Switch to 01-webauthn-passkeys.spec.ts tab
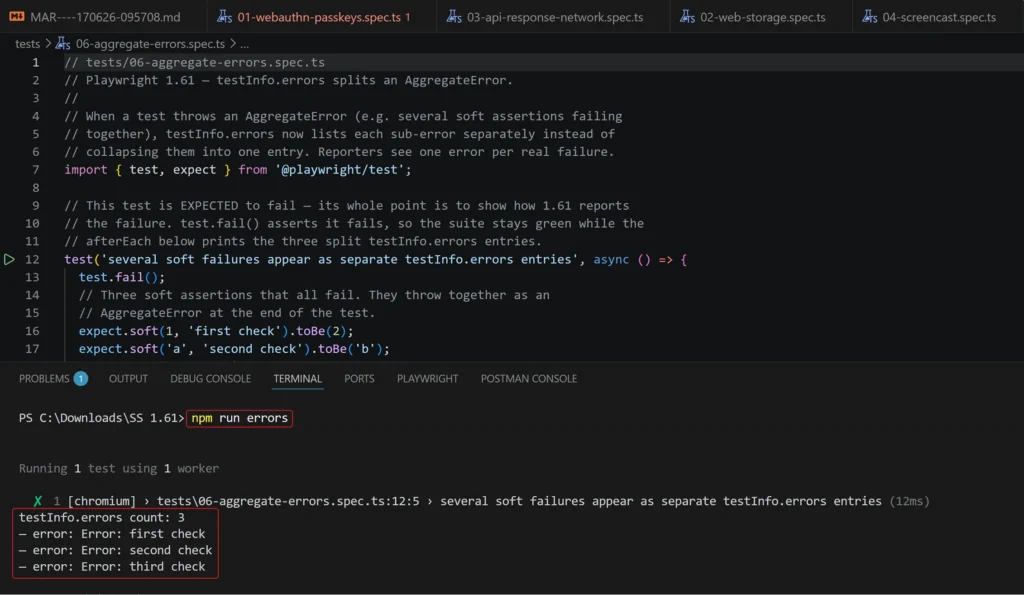Image resolution: width=1024 pixels, height=595 pixels. pyautogui.click(x=315, y=17)
